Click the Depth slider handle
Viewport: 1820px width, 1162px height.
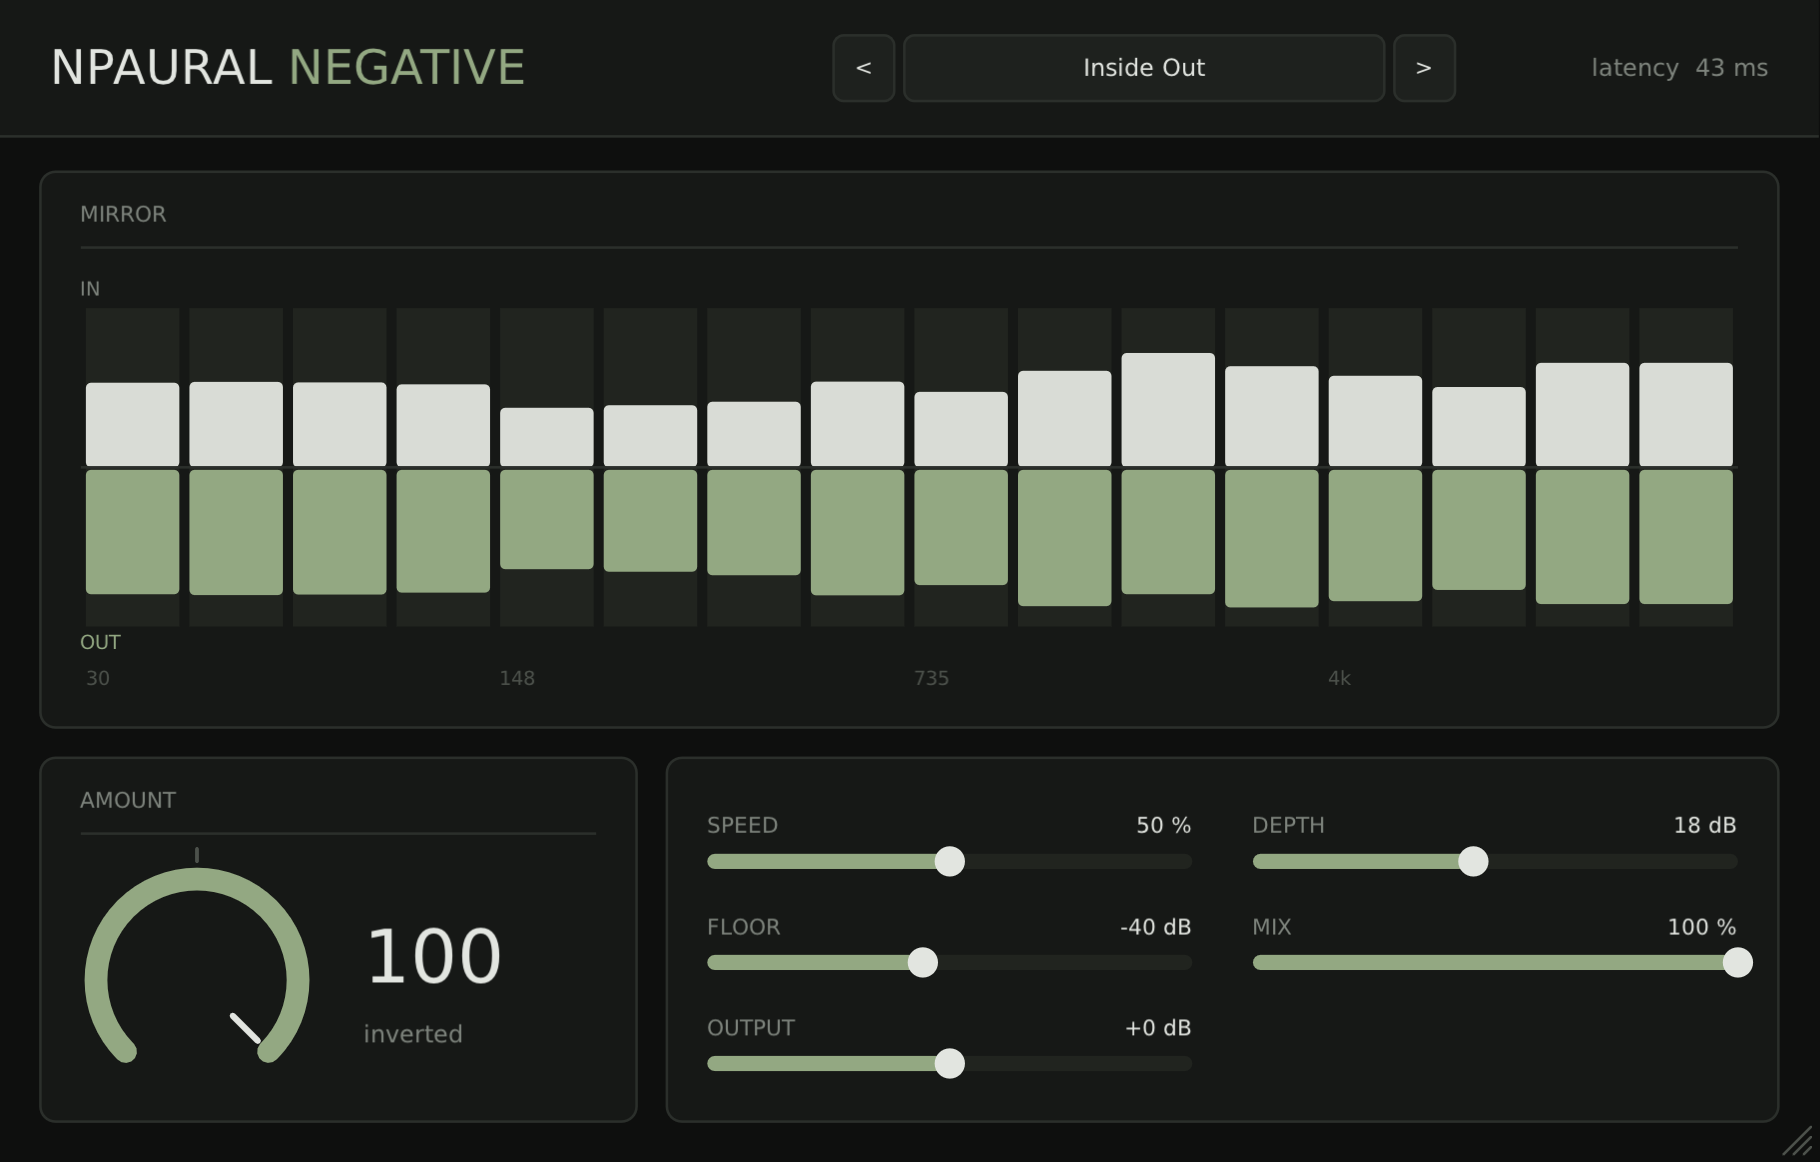point(1472,861)
